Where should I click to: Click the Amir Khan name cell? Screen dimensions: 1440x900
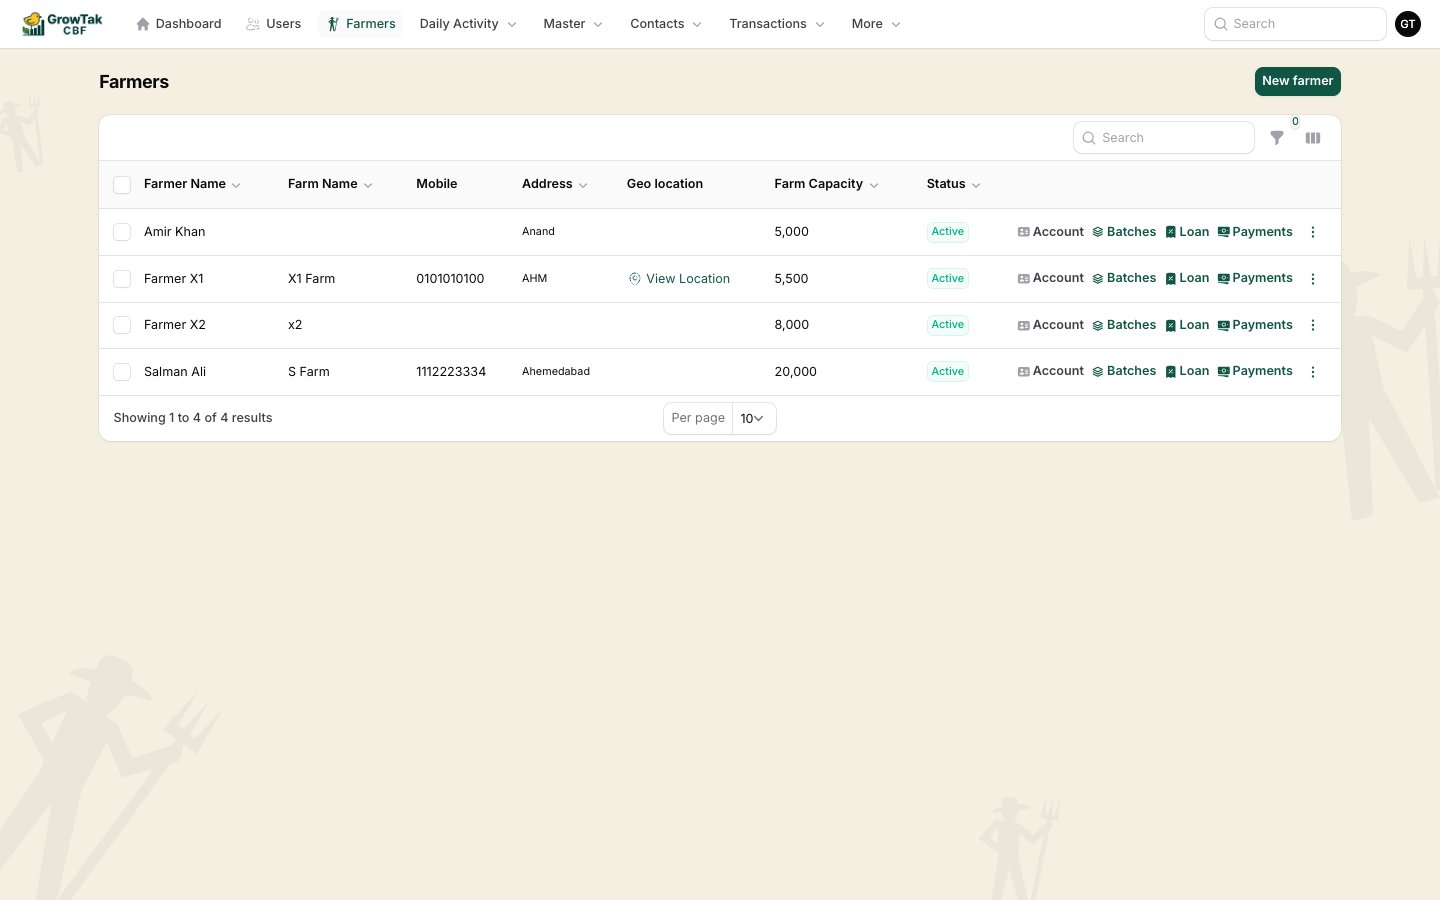(x=174, y=232)
